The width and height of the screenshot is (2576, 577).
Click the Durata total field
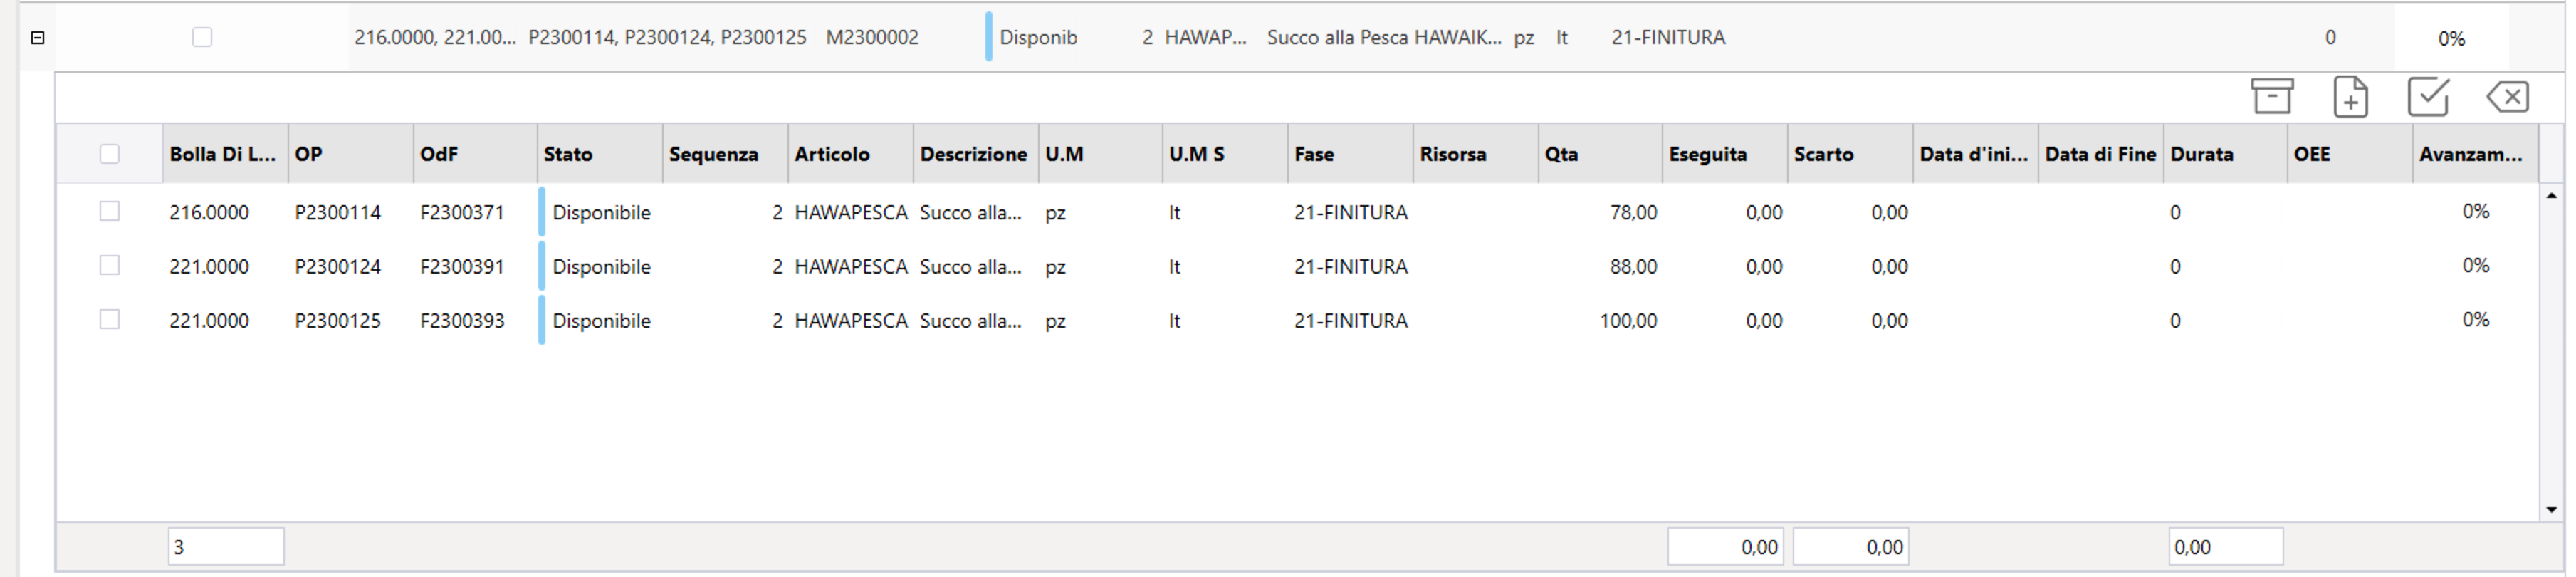tap(2226, 547)
